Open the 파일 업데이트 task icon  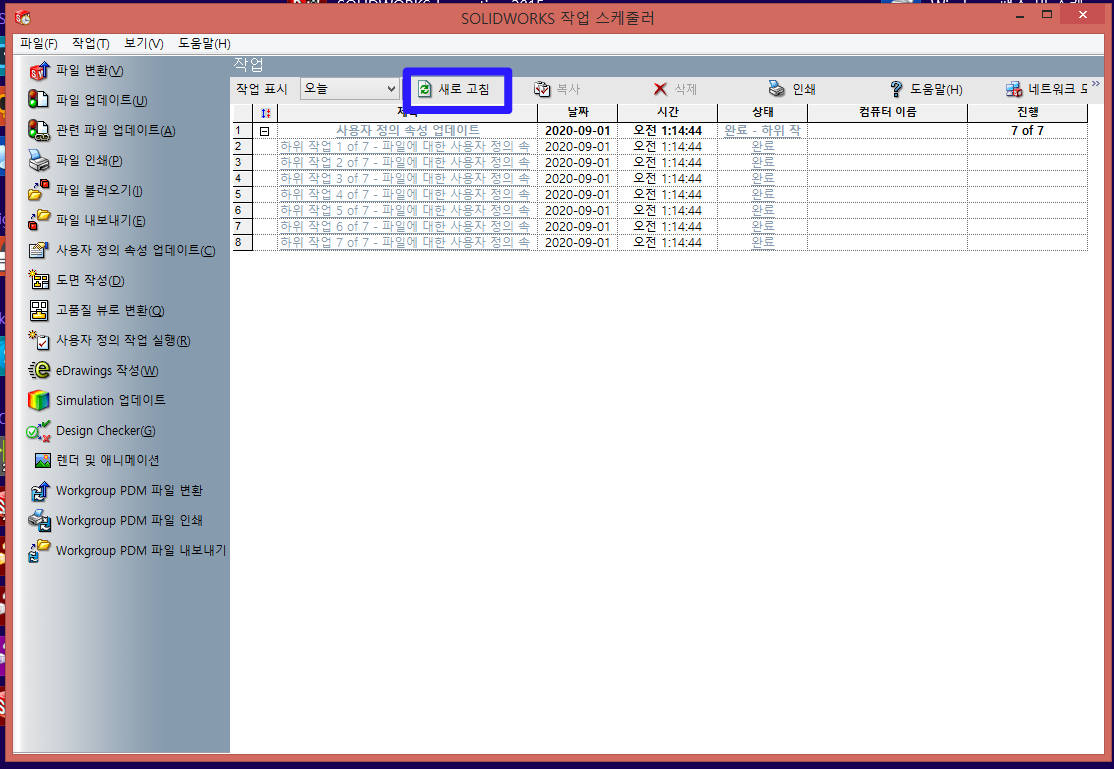(38, 100)
